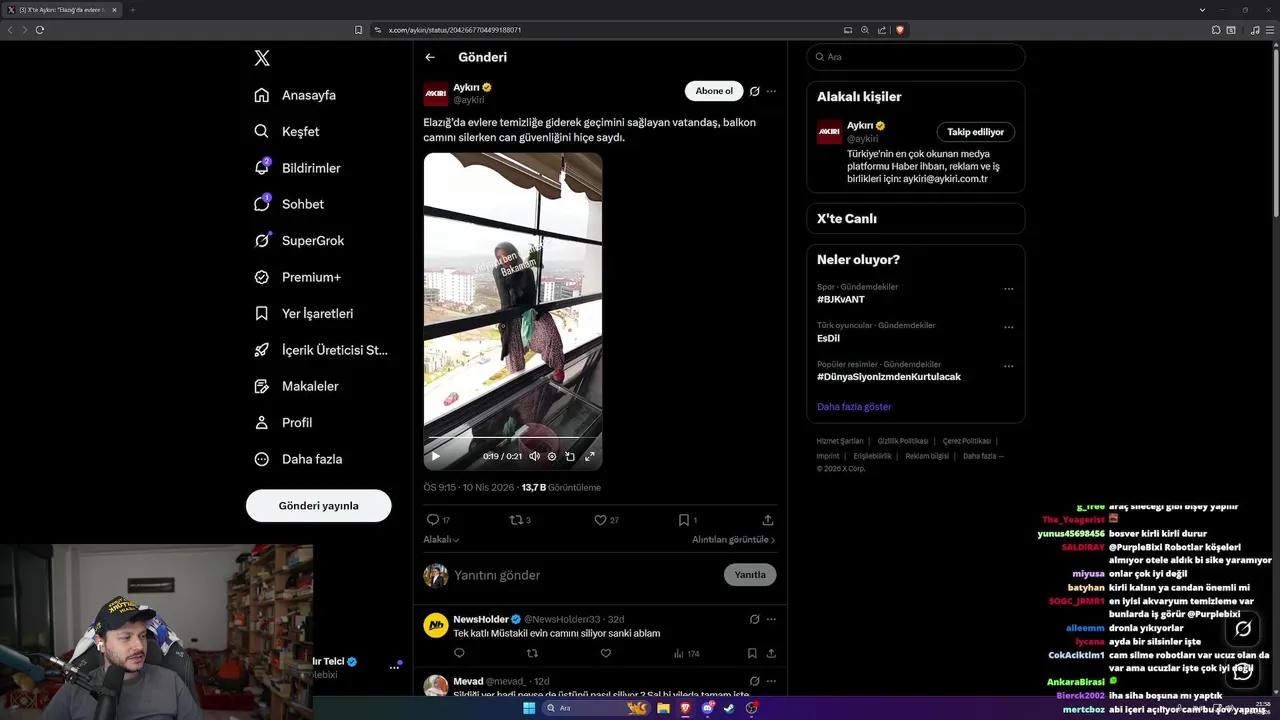Share the Aykırı post
Image resolution: width=1280 pixels, height=720 pixels.
point(768,520)
